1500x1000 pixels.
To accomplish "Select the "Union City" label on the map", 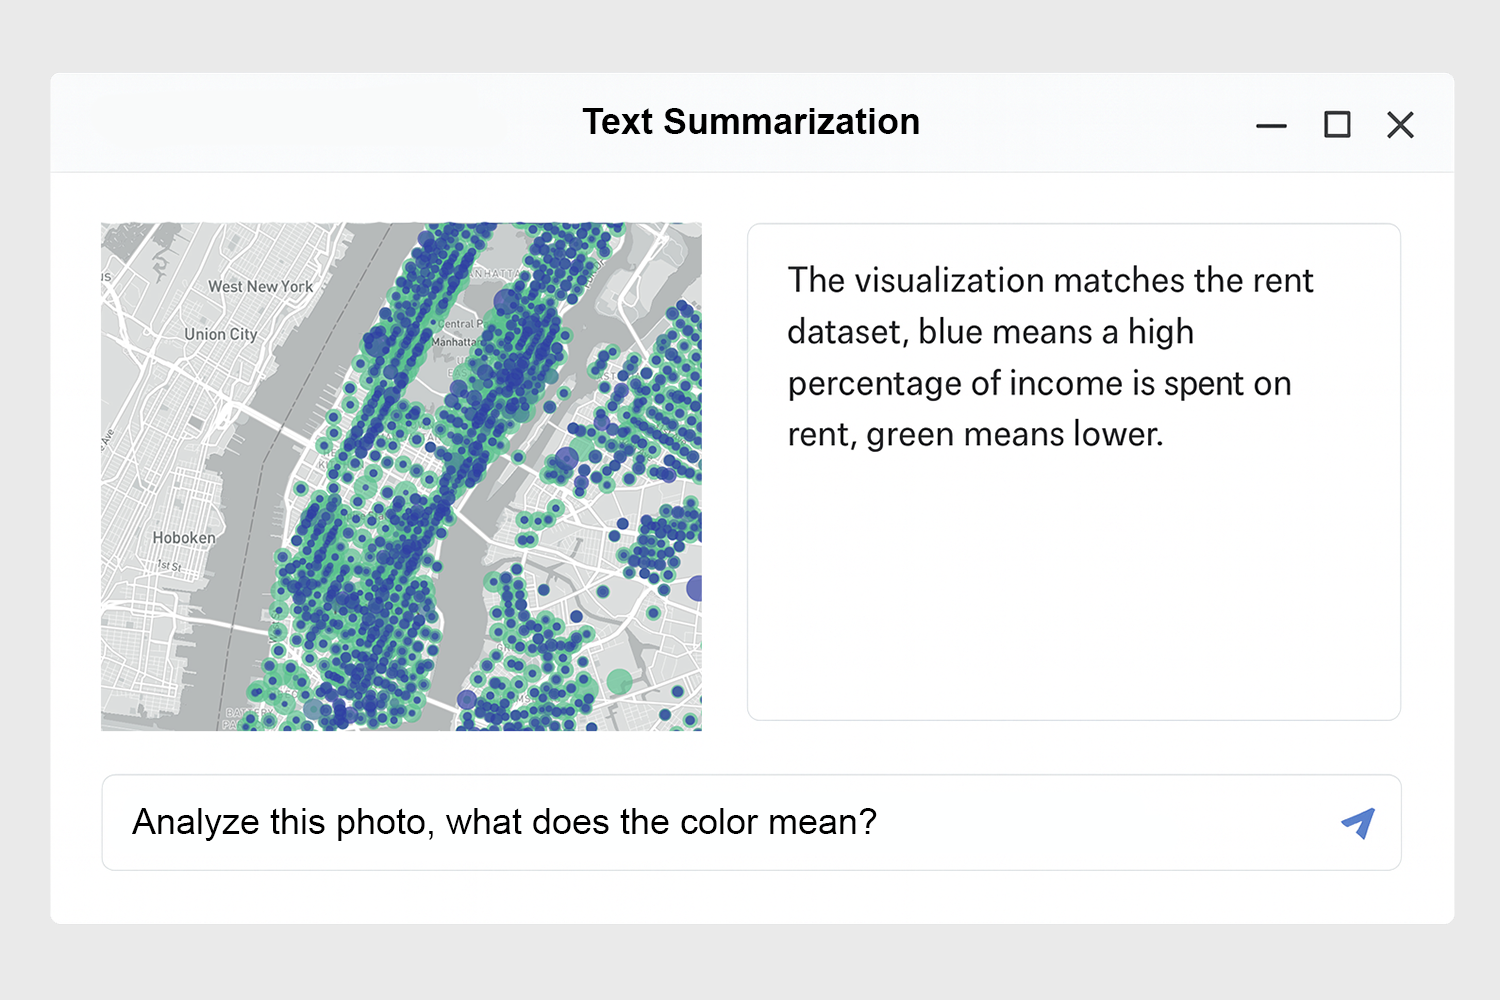I will click(221, 334).
